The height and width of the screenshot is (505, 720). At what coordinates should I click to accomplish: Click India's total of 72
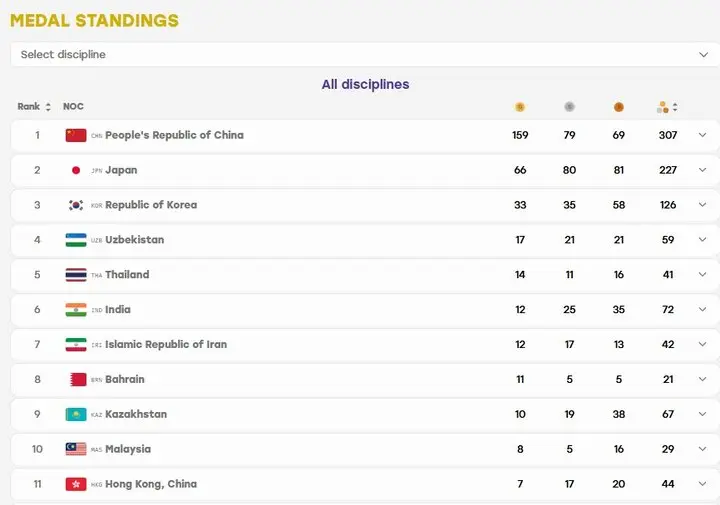pos(668,309)
